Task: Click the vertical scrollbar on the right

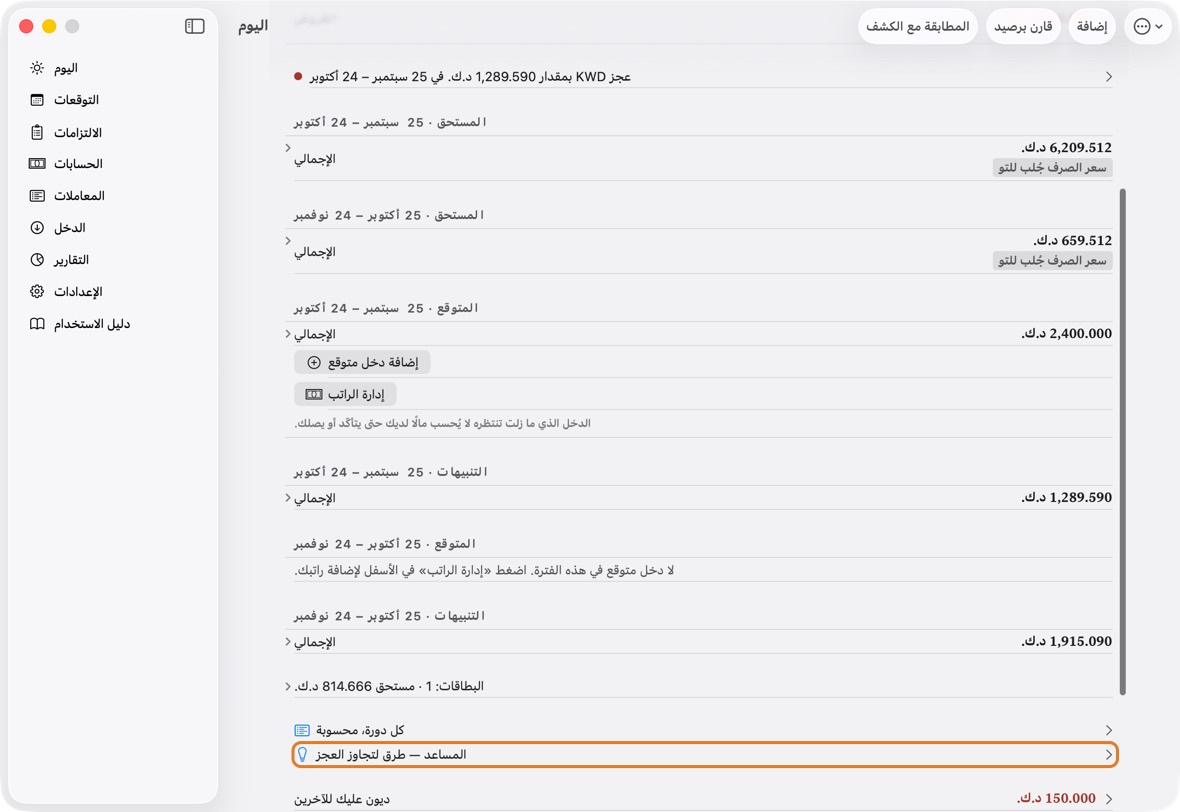Action: tap(1122, 442)
